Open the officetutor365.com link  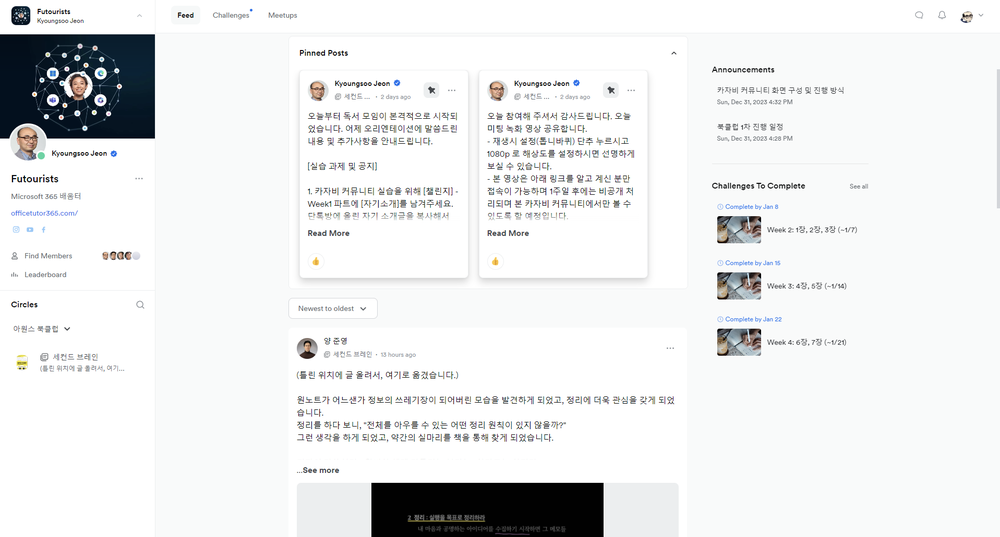[44, 213]
